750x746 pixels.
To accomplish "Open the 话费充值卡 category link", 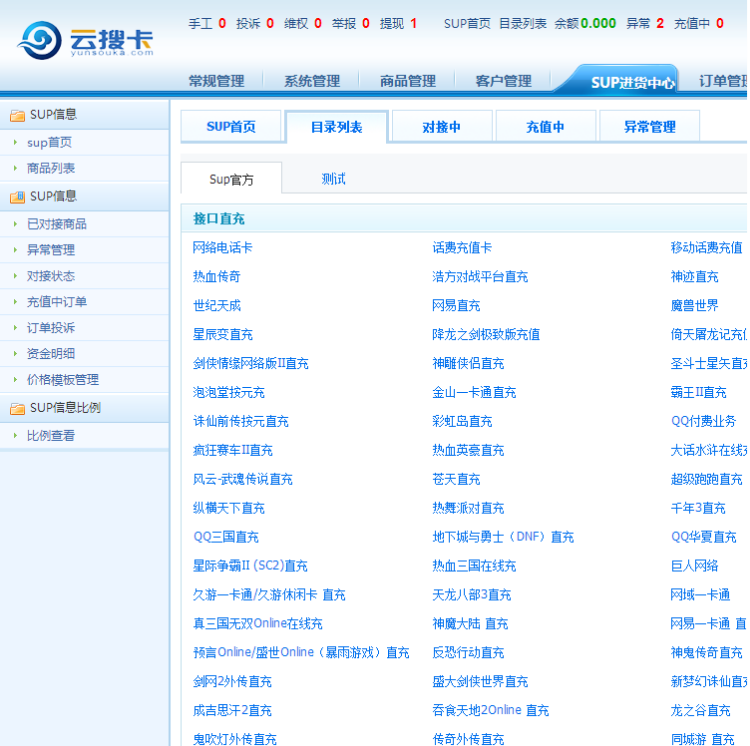I will click(462, 248).
